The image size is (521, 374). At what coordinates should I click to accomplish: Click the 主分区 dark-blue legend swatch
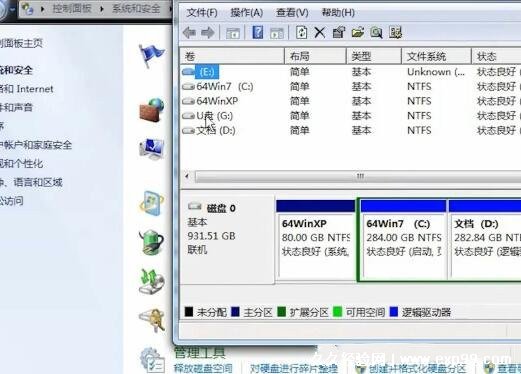point(235,312)
